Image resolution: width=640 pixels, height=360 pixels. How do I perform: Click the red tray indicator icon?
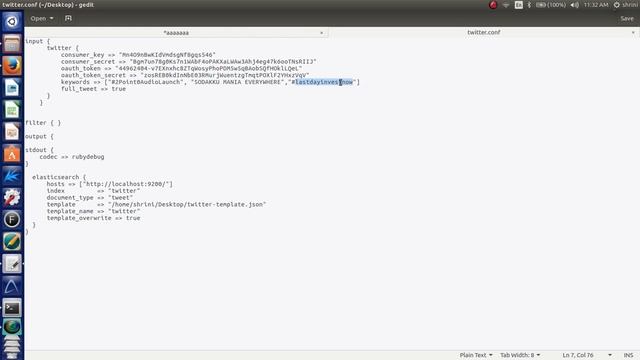[x=493, y=5]
